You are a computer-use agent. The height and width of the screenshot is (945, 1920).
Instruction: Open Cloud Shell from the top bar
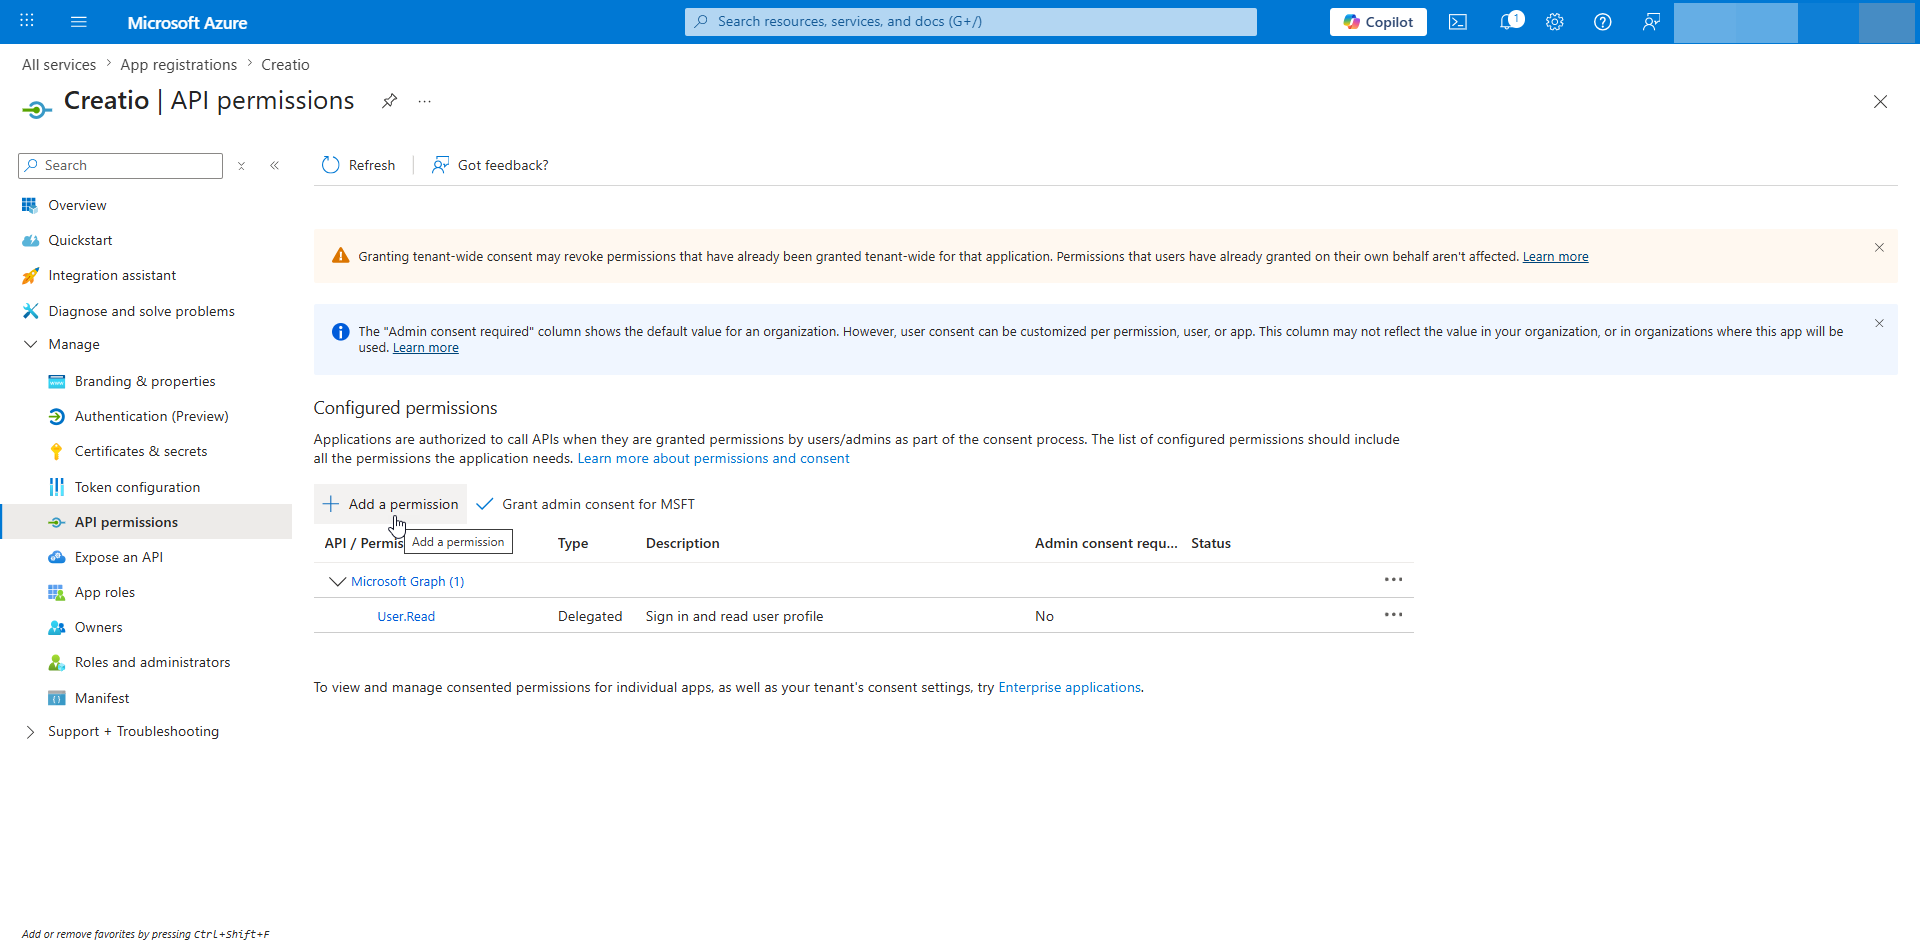click(x=1458, y=22)
